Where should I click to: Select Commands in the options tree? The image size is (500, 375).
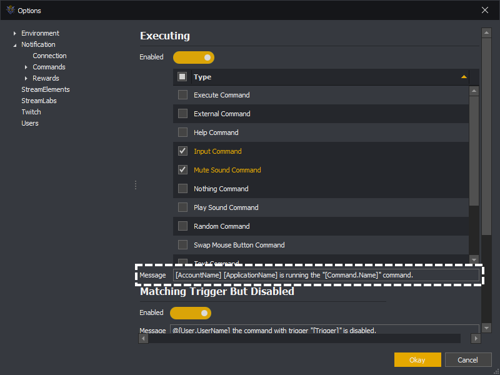pyautogui.click(x=49, y=67)
